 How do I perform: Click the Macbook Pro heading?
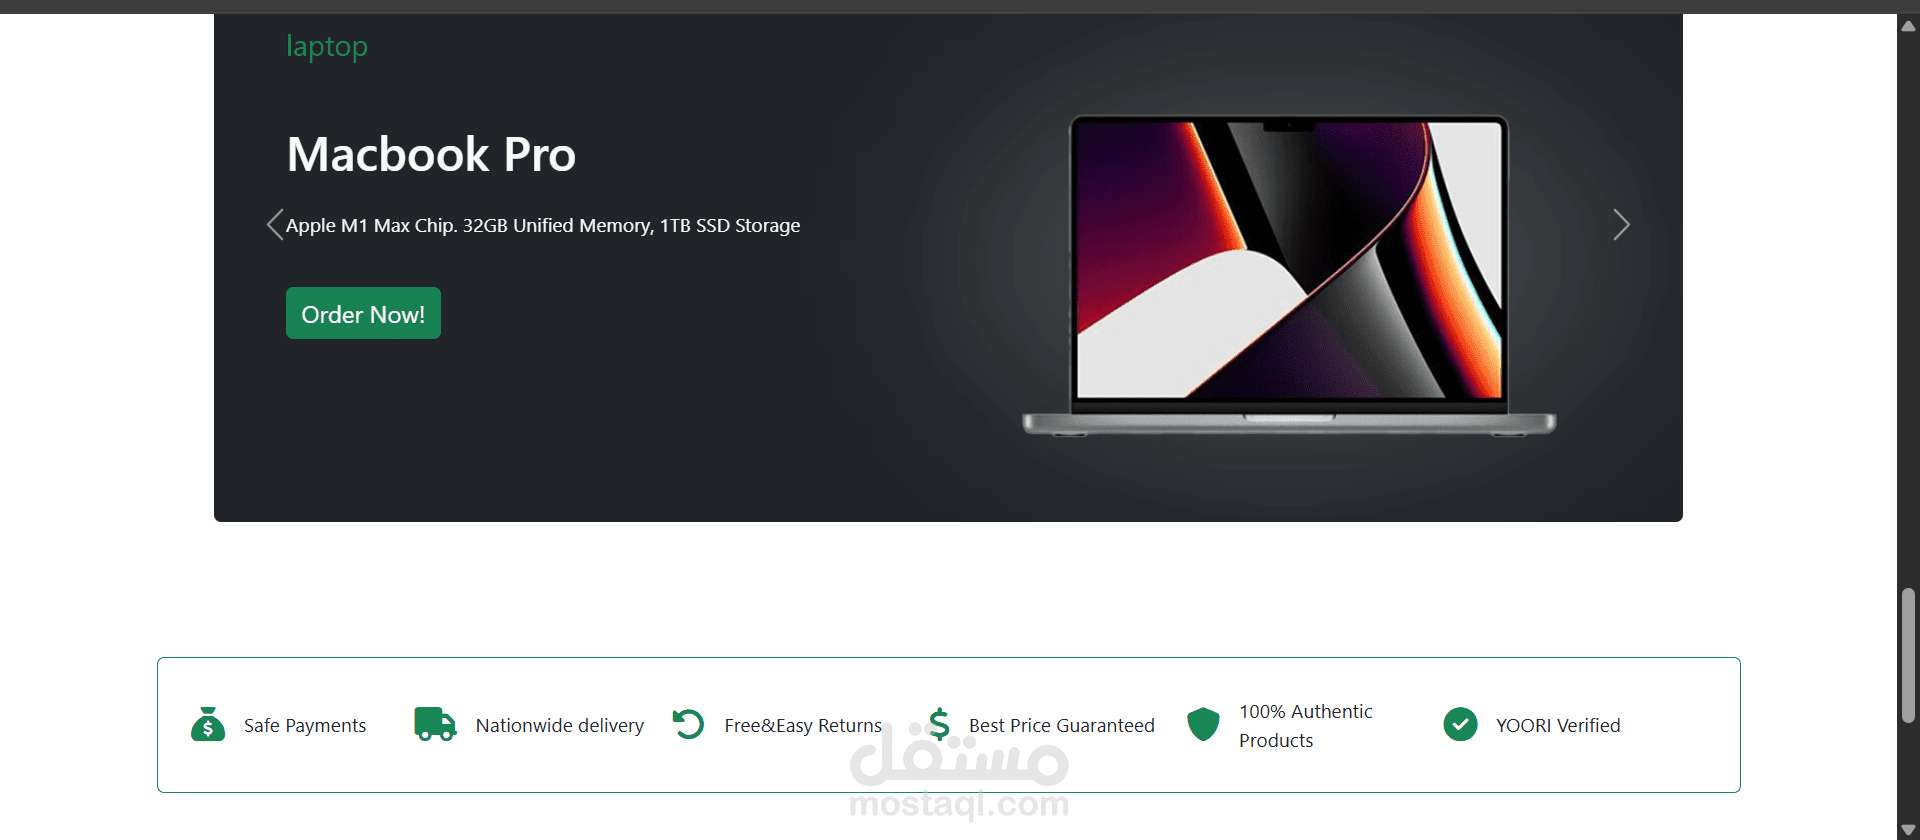[x=431, y=154]
